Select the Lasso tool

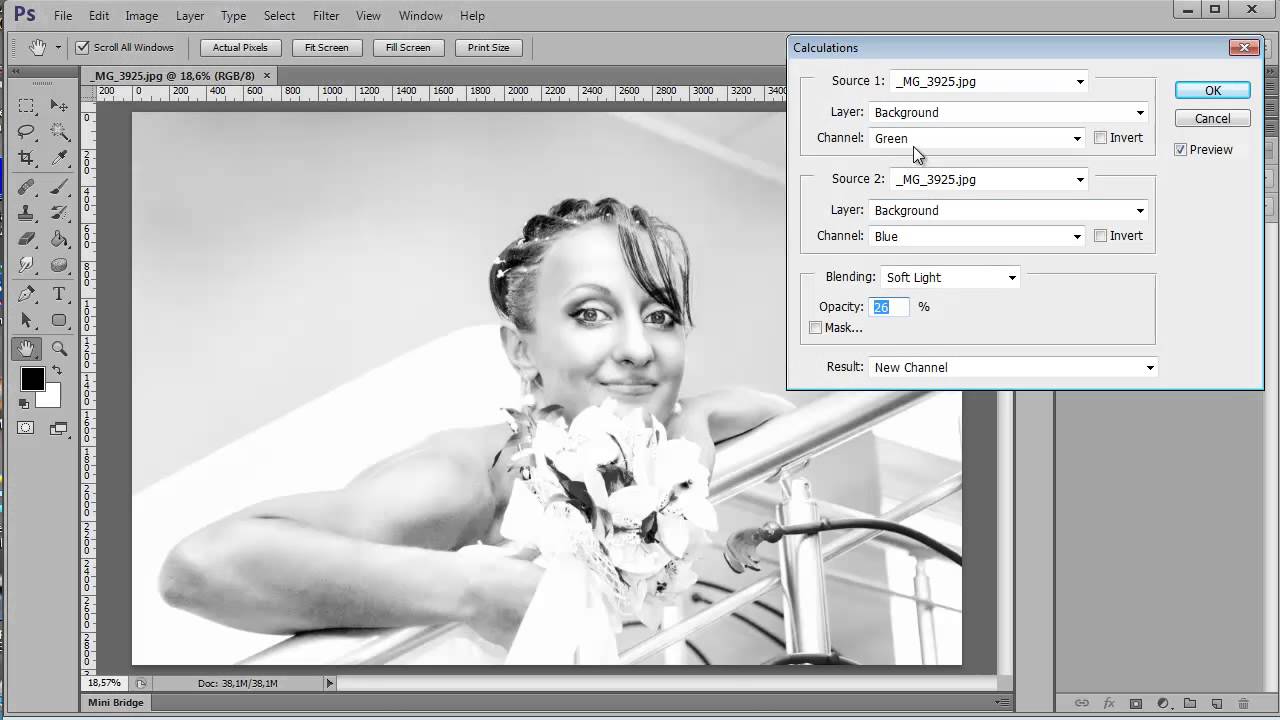27,132
